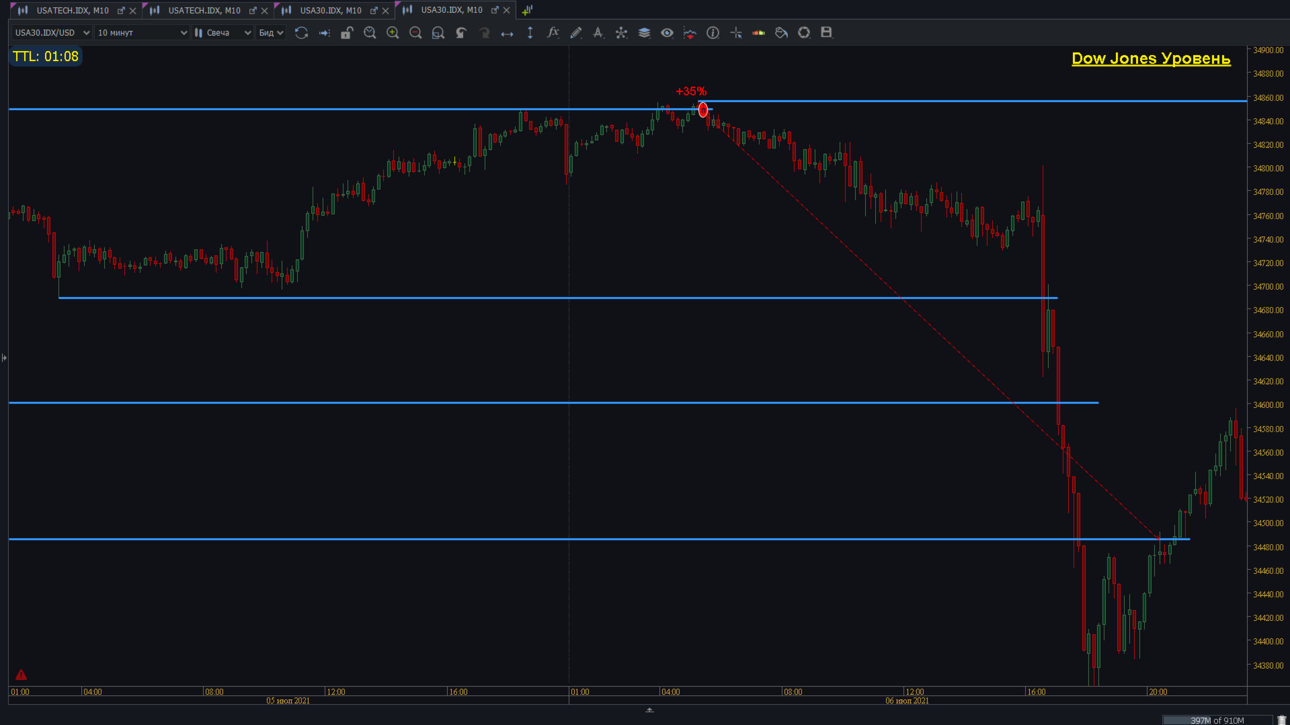The image size is (1290, 725).
Task: Open the layers stack icon
Action: [644, 33]
